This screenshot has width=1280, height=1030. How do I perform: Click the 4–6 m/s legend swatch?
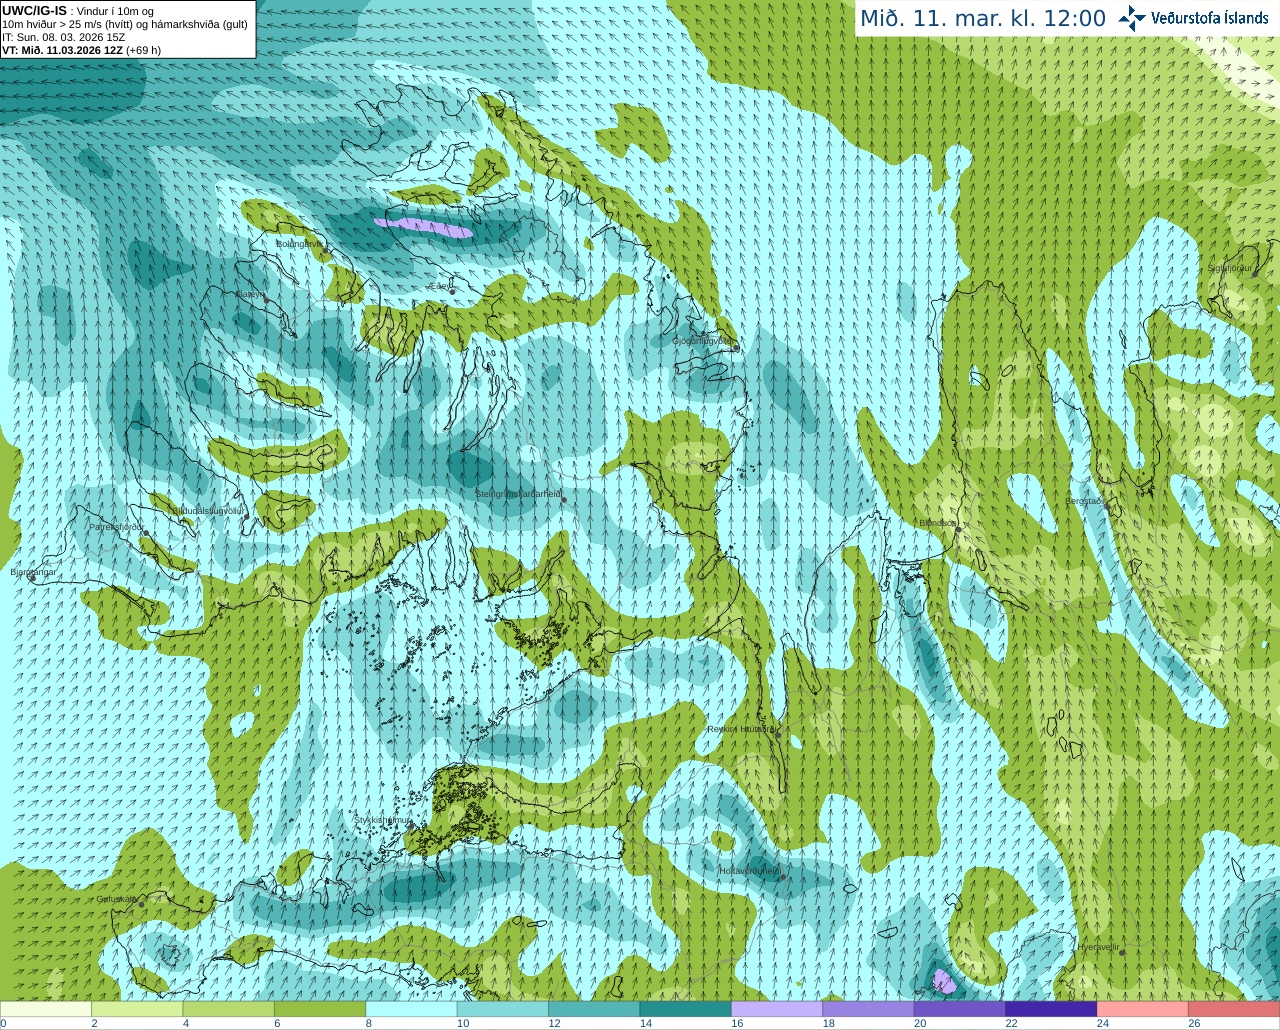pyautogui.click(x=228, y=1009)
